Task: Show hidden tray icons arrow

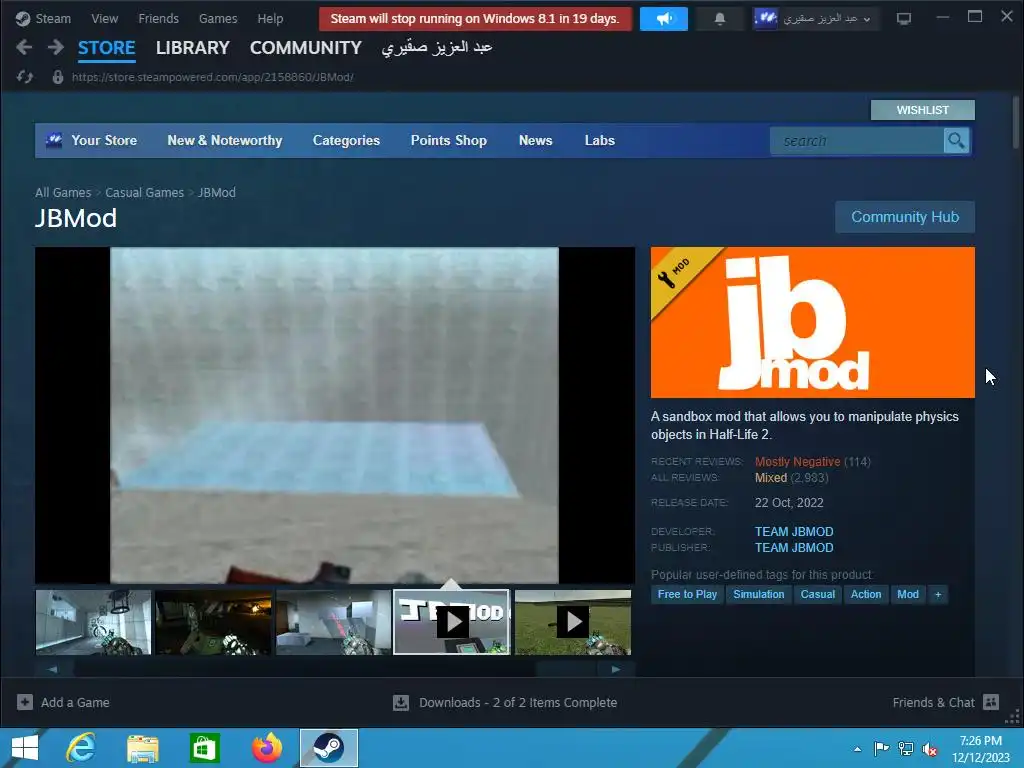Action: click(x=857, y=749)
